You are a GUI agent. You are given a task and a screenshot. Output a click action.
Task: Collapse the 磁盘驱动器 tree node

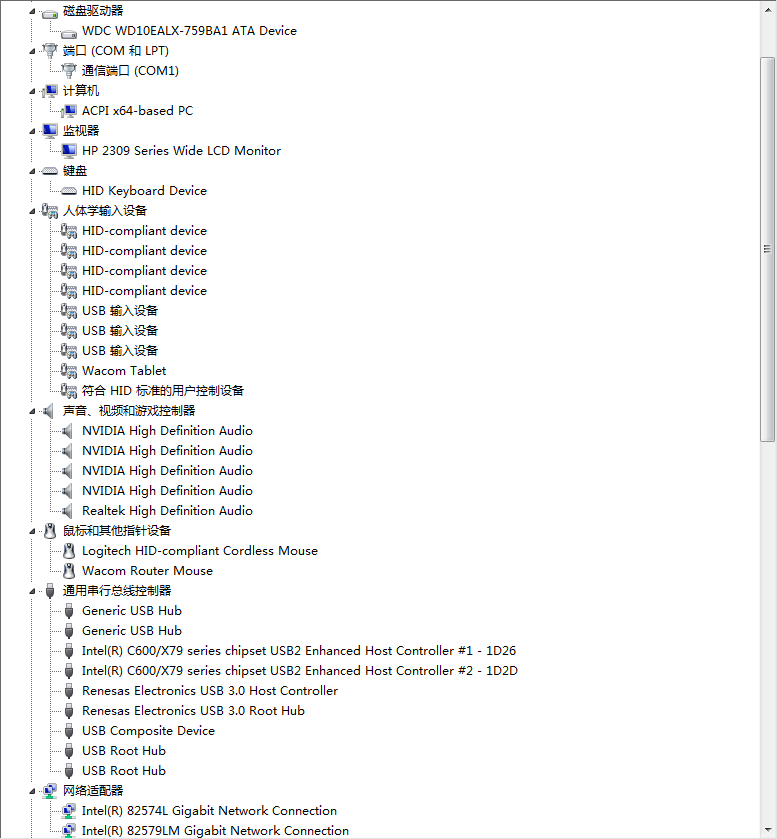tap(32, 12)
